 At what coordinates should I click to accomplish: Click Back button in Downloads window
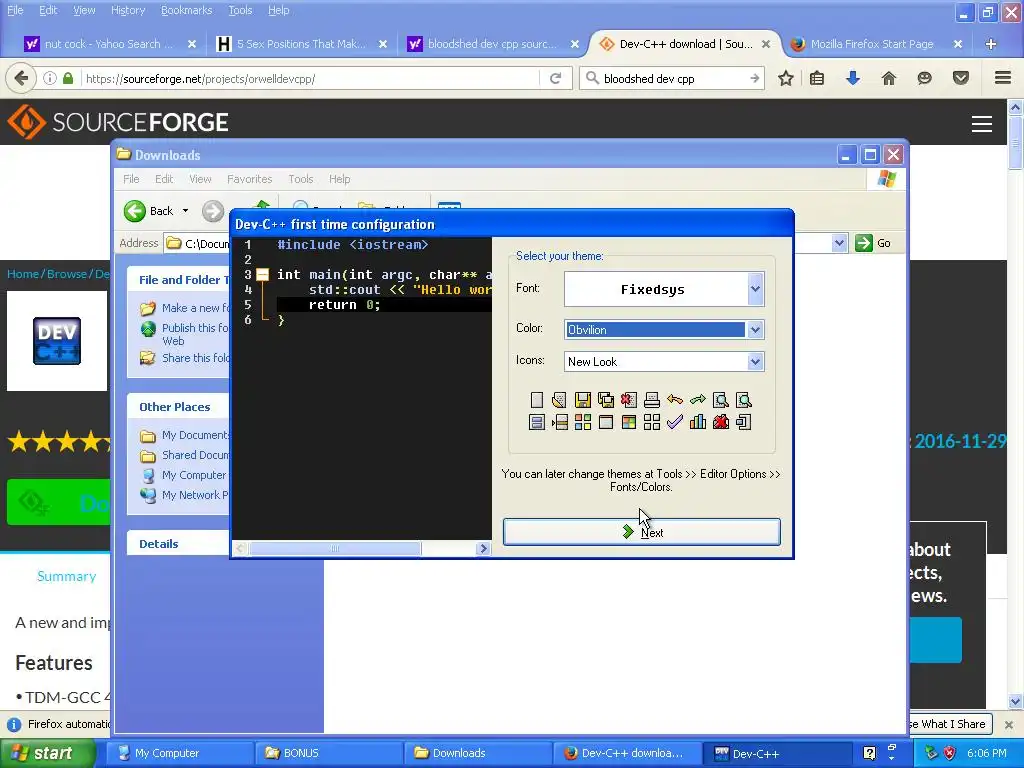(x=149, y=211)
